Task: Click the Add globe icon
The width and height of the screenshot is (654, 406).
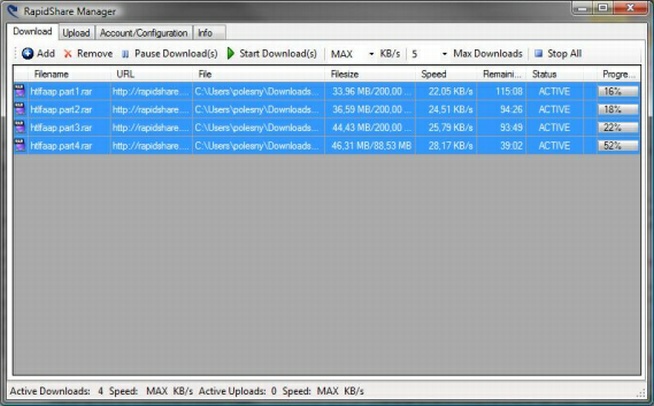Action: pos(28,53)
